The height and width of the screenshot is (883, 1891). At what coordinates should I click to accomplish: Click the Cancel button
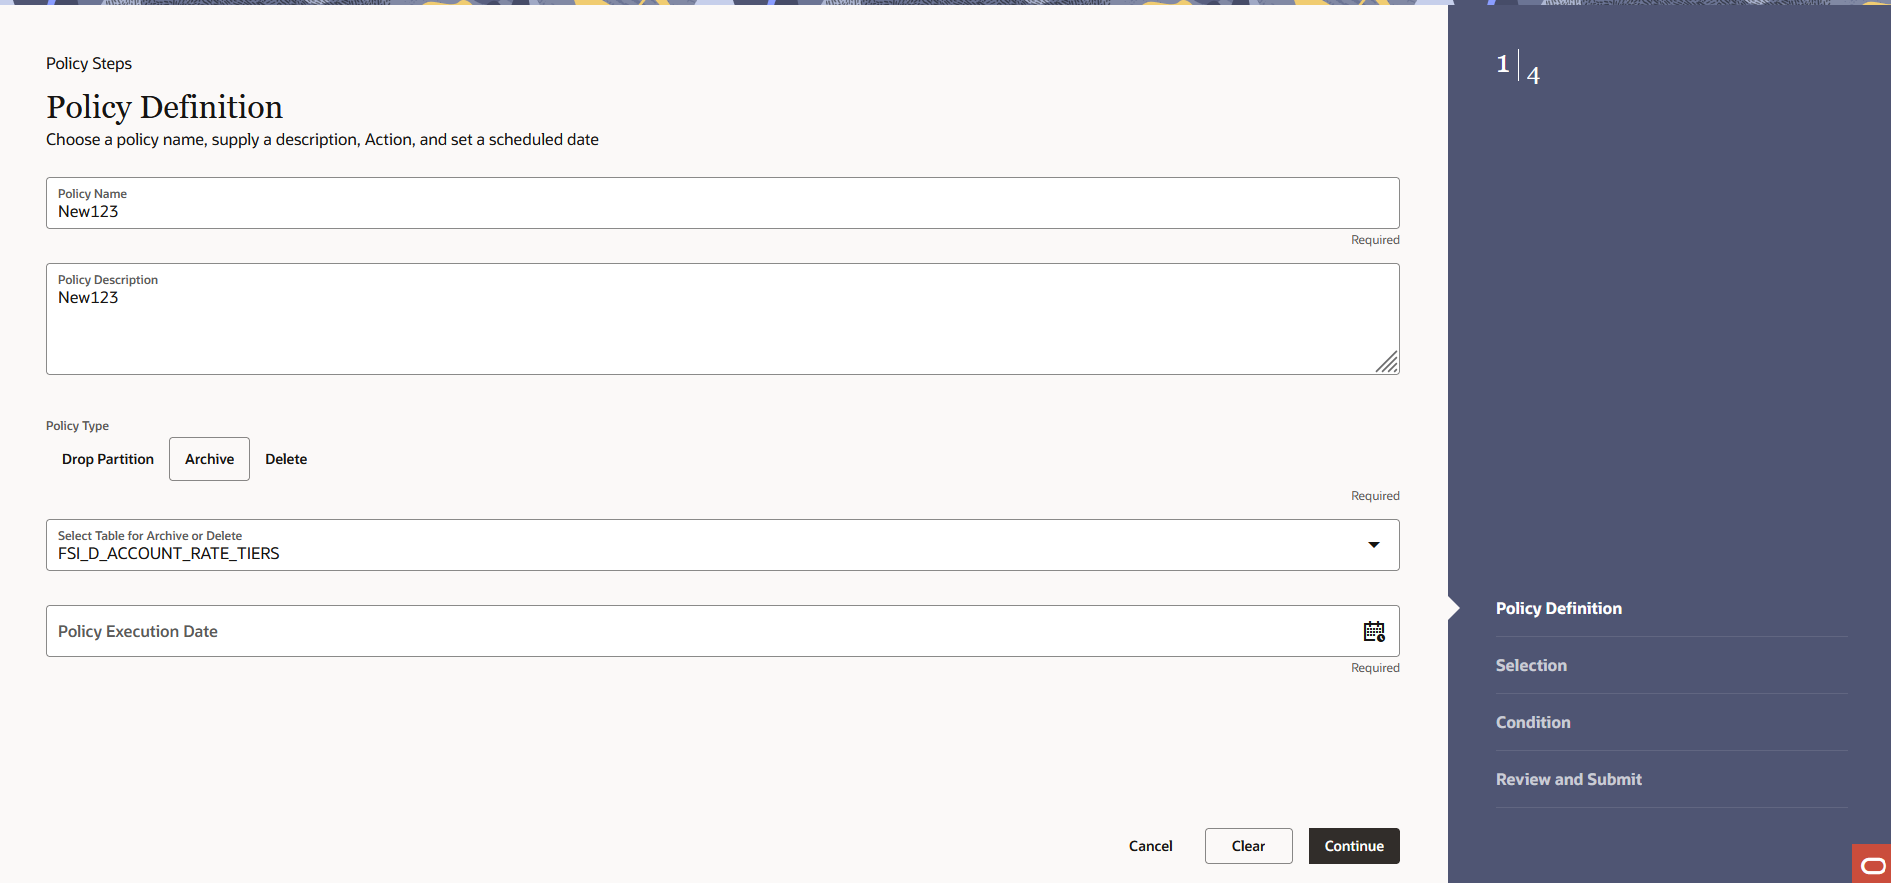coord(1150,846)
